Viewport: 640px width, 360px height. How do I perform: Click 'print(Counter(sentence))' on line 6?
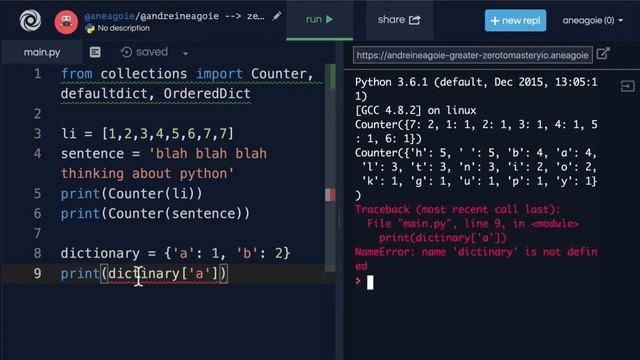pos(155,213)
